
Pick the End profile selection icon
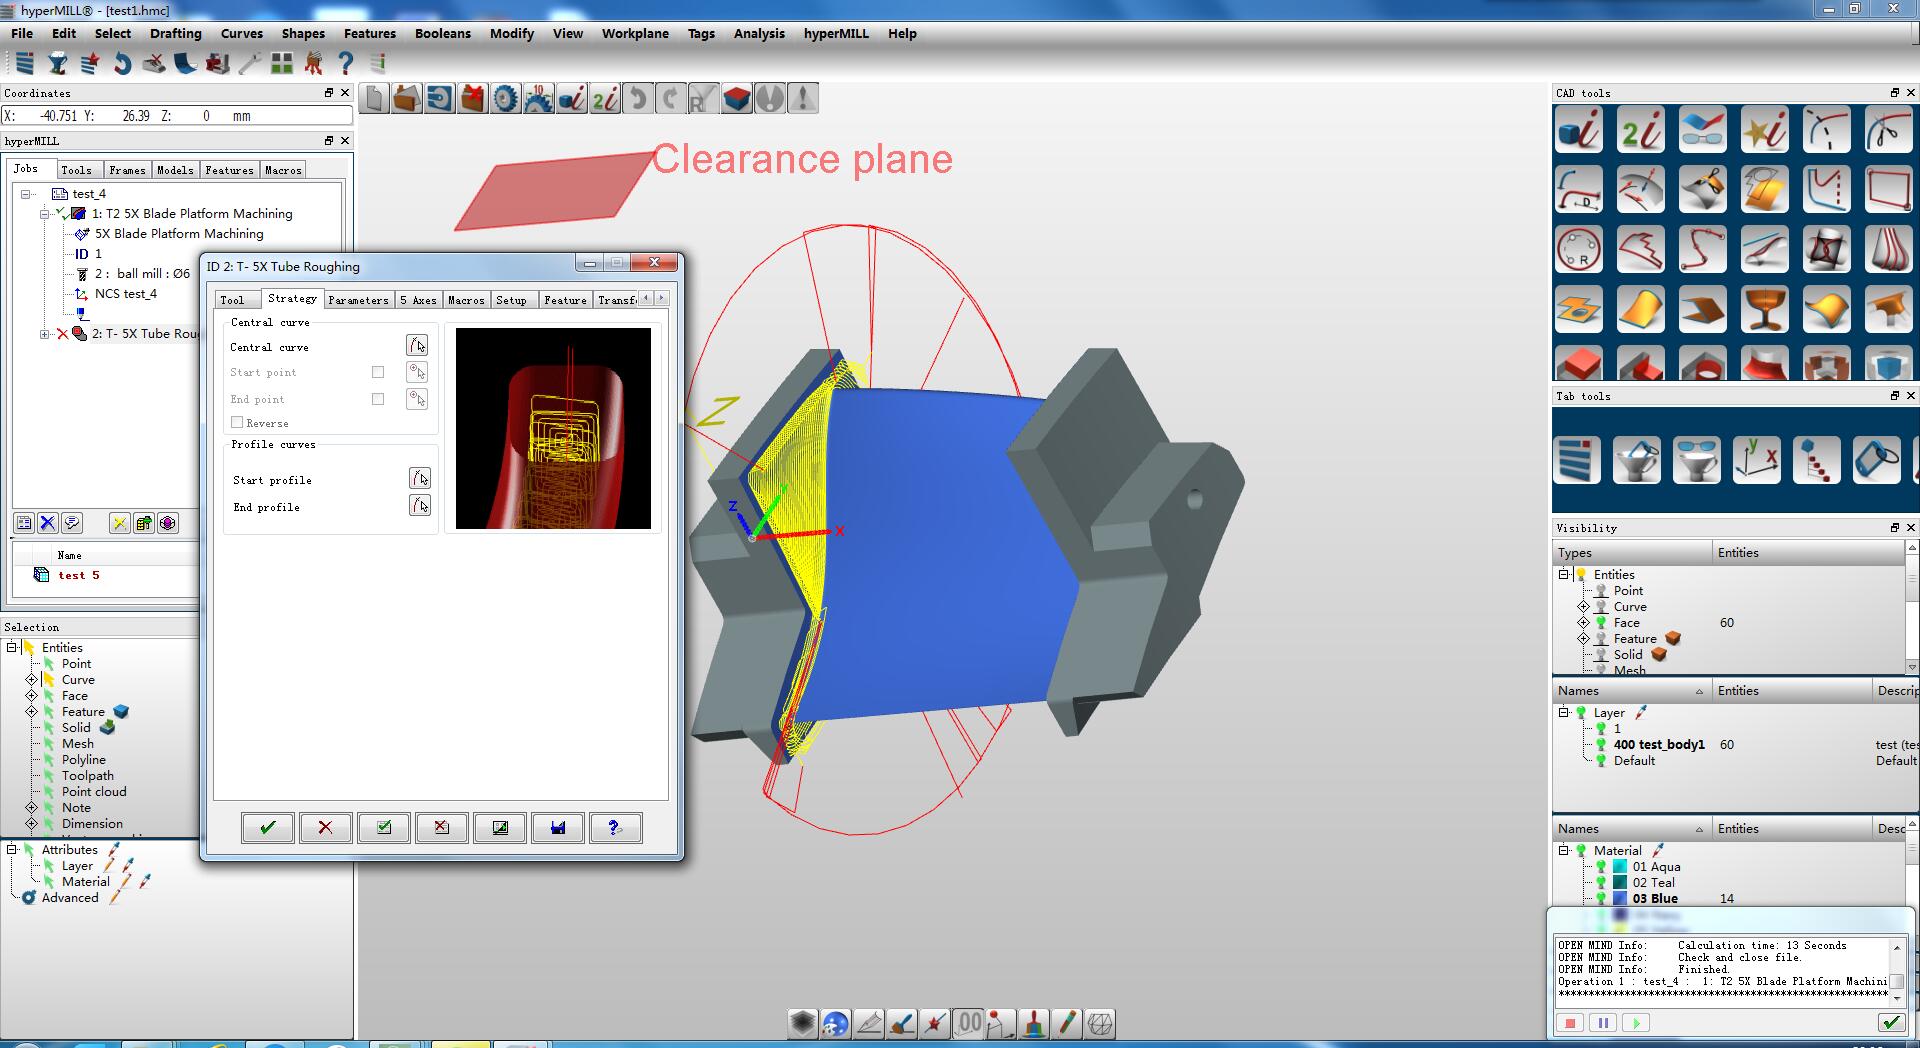tap(420, 506)
